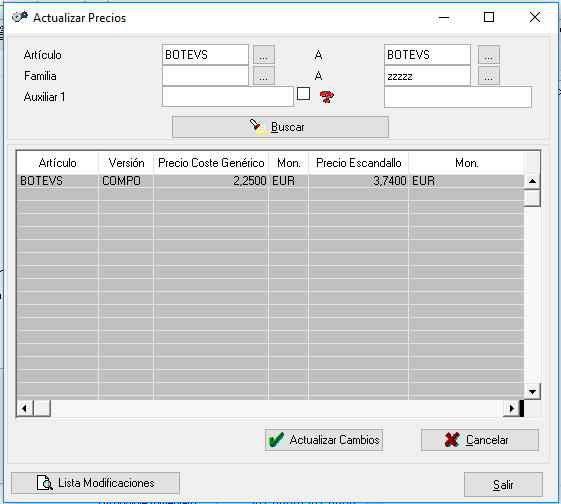Click the Salir button
The width and height of the screenshot is (561, 504).
503,484
